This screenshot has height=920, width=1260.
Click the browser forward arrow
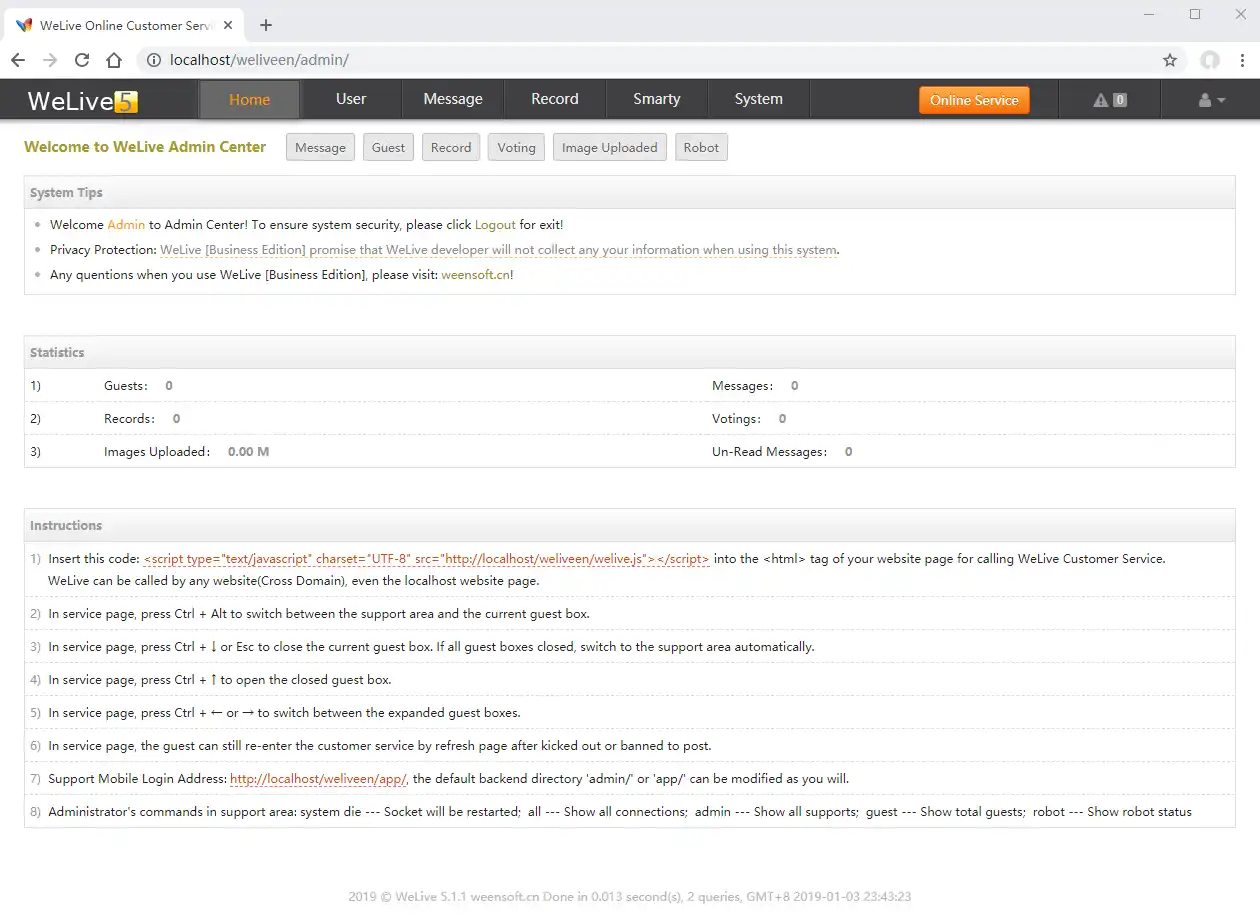[x=50, y=60]
